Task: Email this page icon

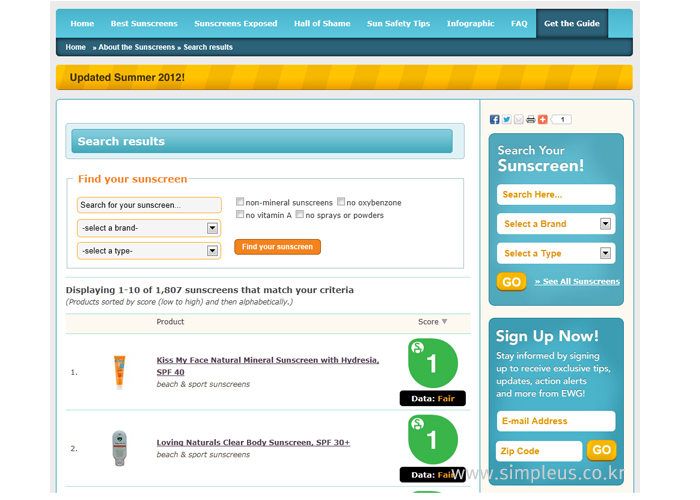Action: pyautogui.click(x=518, y=119)
